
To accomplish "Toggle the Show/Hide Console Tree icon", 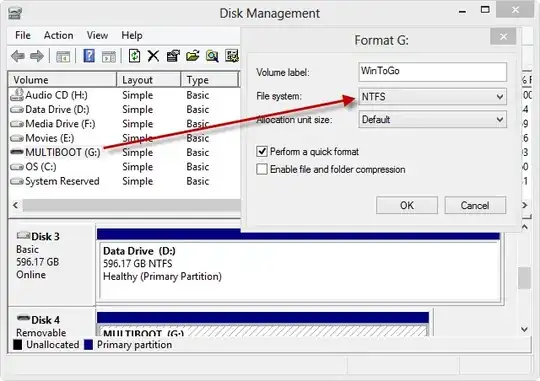I will coord(63,56).
